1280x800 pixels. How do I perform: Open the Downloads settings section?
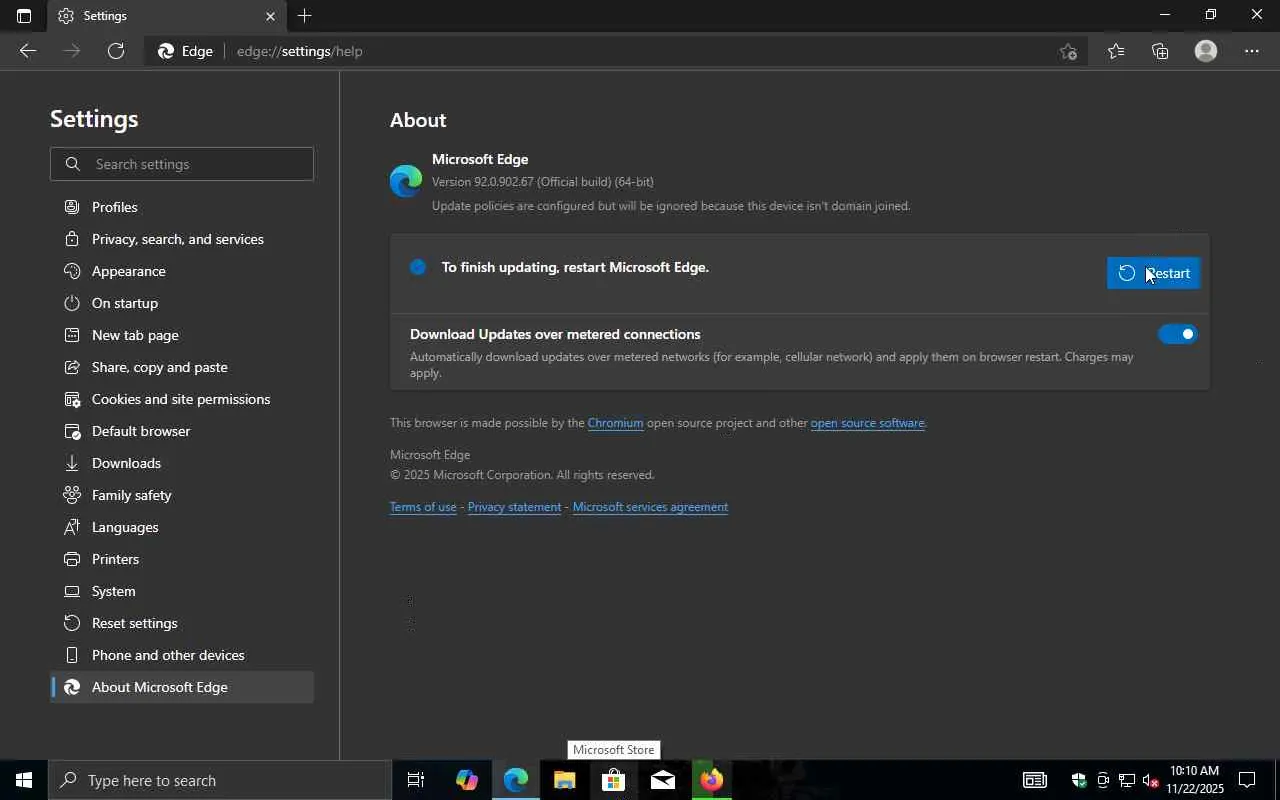182,463
